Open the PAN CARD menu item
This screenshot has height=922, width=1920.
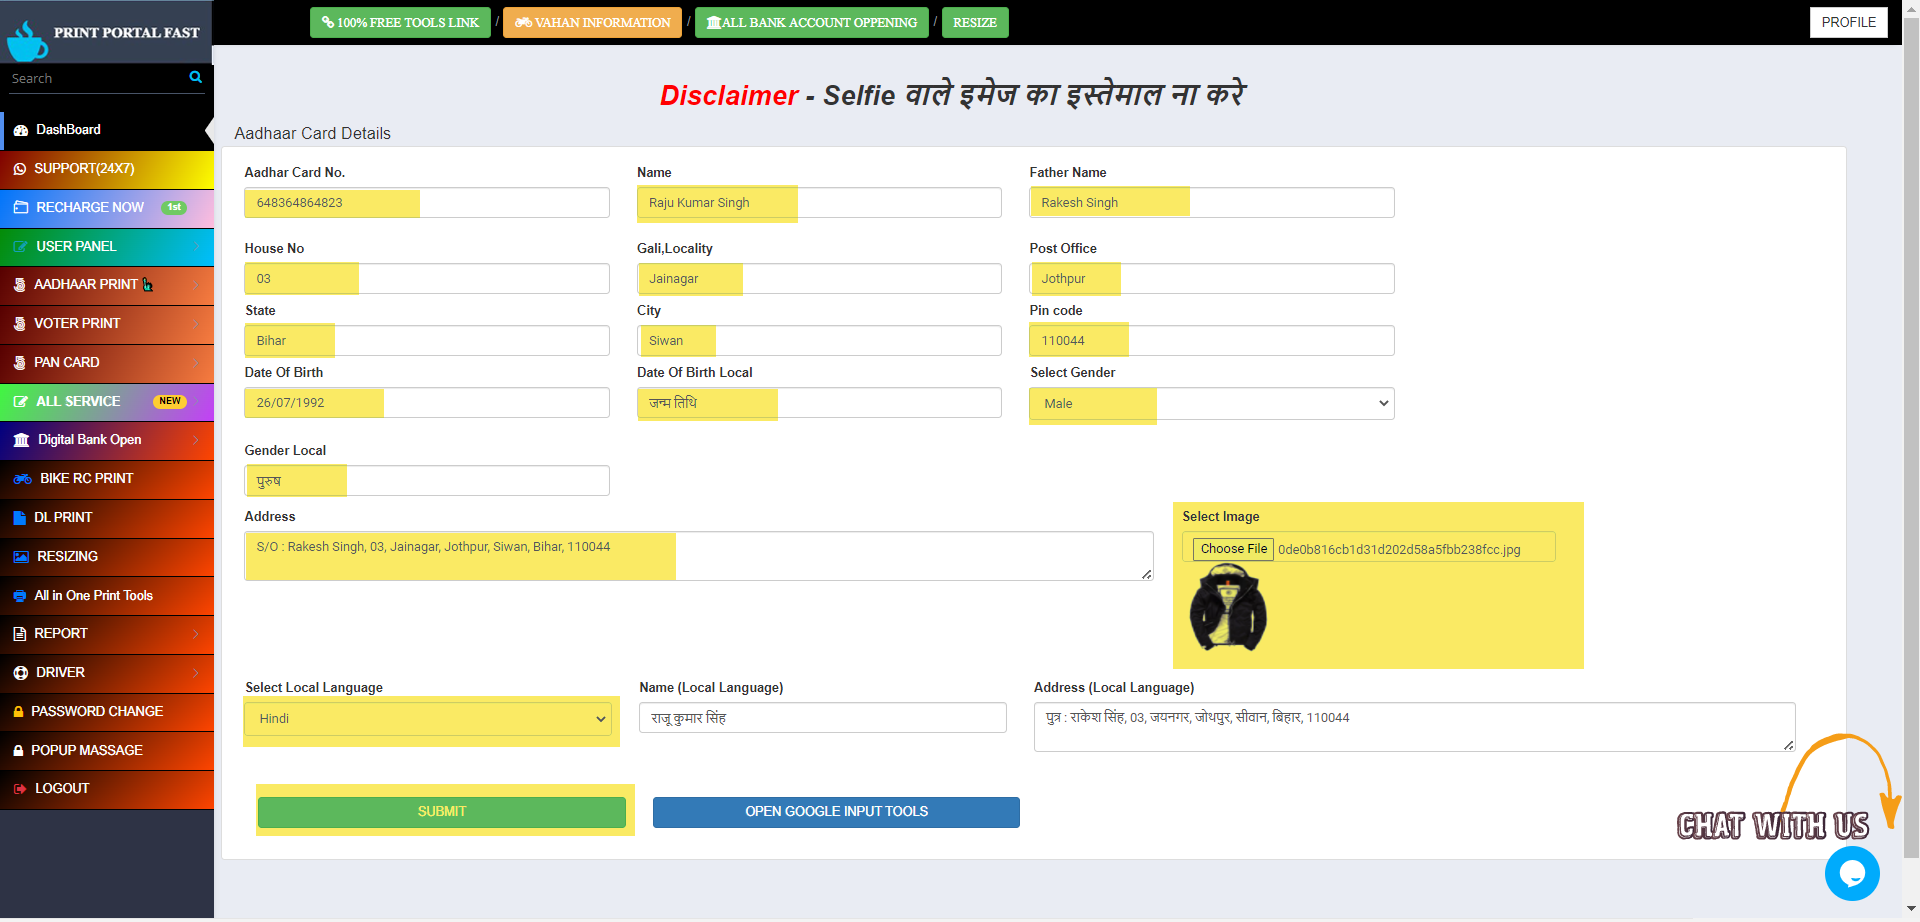67,363
